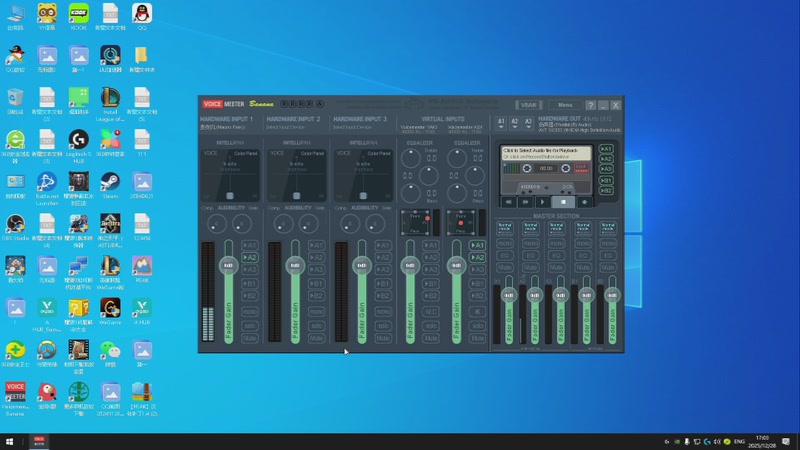Click Hardware Input 2 Comp knob
Screen dimensions: 800x450
(283, 224)
